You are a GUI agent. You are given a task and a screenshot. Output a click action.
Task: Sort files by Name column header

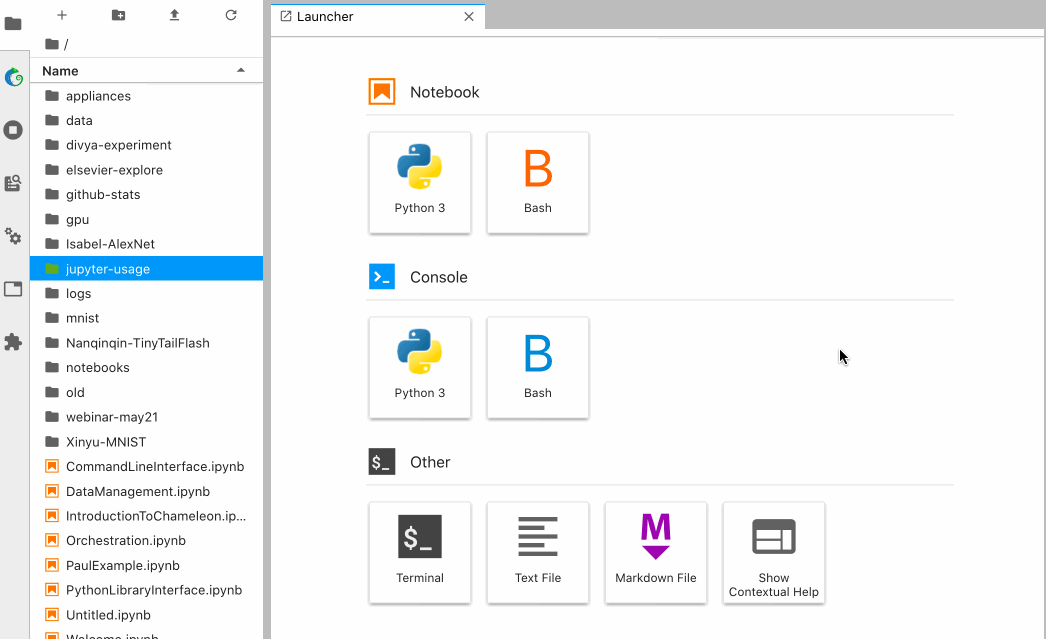click(x=146, y=71)
